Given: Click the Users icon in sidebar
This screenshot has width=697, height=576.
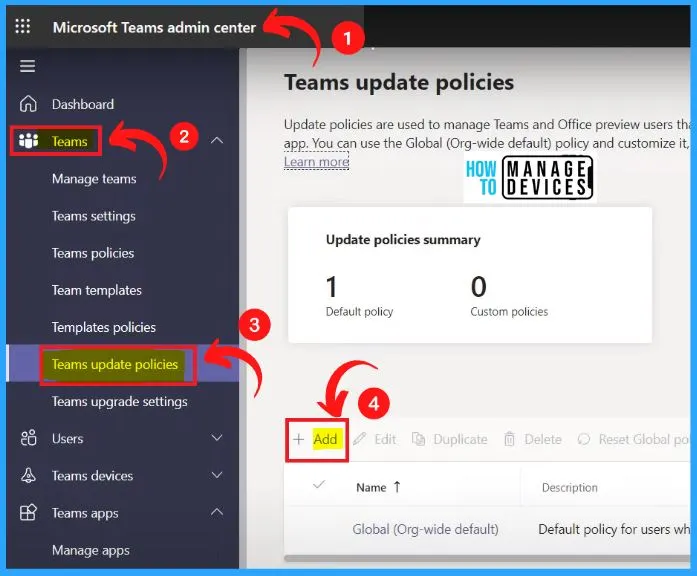Looking at the screenshot, I should pos(28,438).
